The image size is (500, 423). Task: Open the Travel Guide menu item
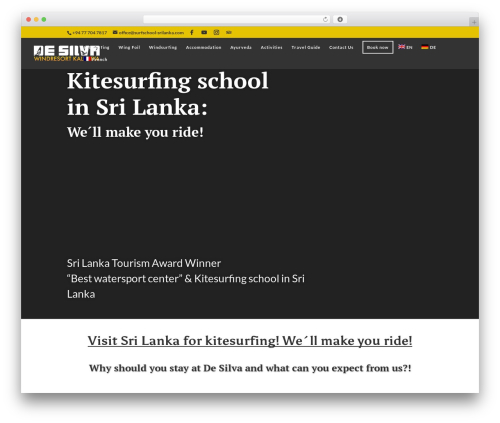click(306, 47)
